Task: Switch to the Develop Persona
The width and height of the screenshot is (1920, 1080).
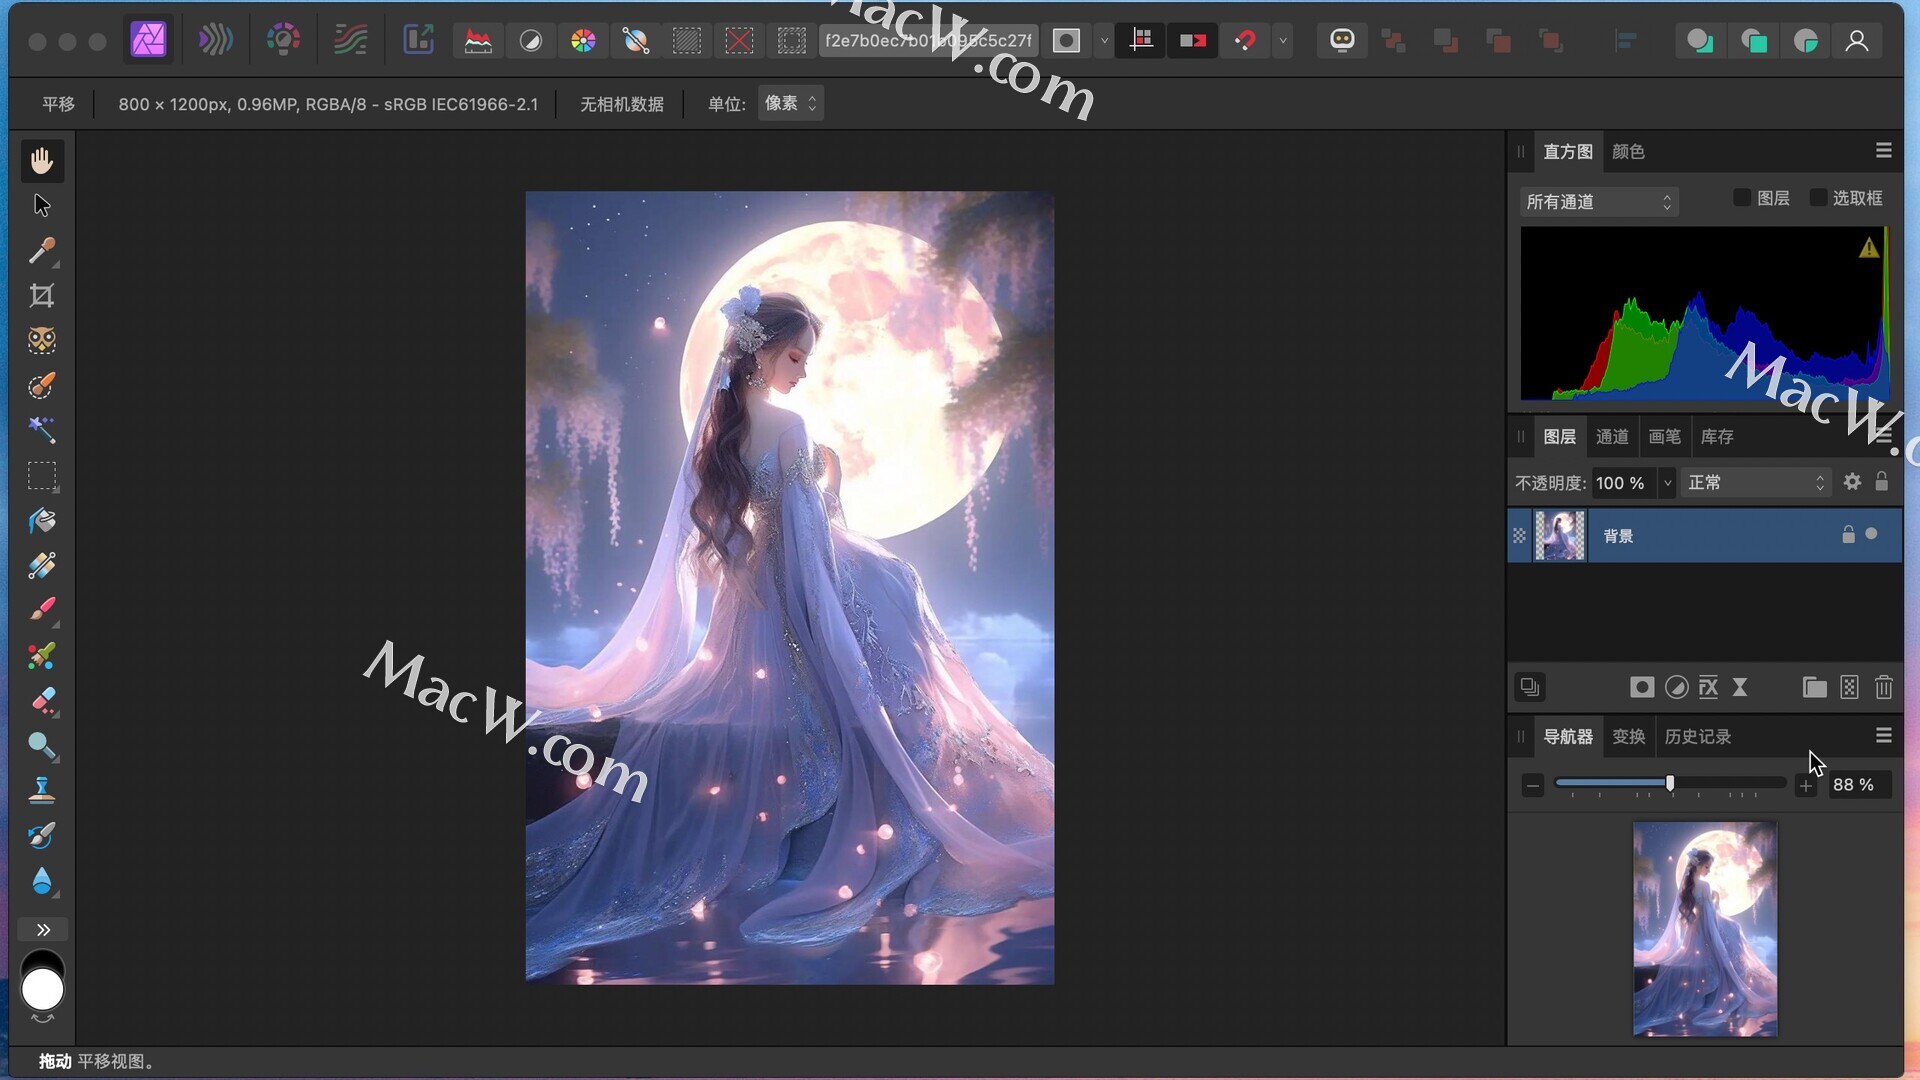Action: (x=283, y=40)
